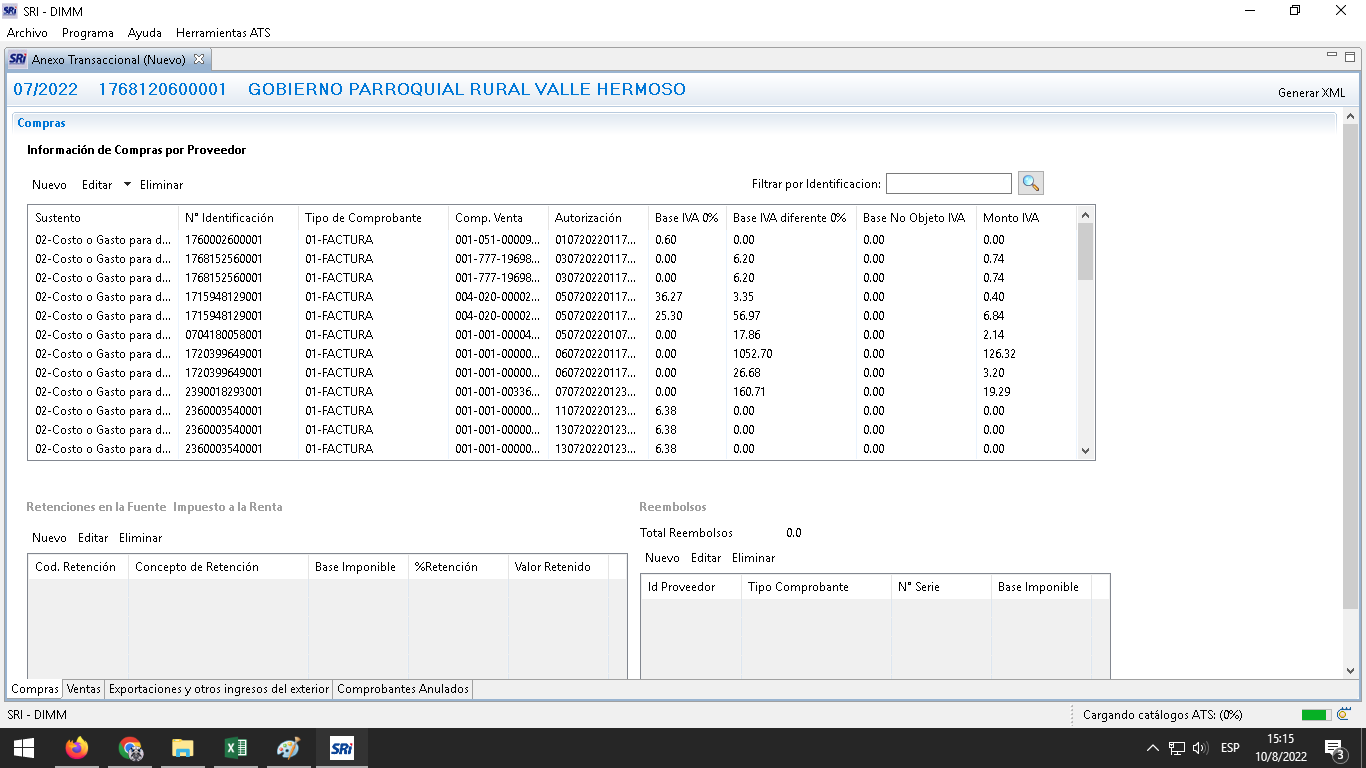Viewport: 1366px width, 768px height.
Task: Open File Explorer from the taskbar
Action: click(x=183, y=748)
